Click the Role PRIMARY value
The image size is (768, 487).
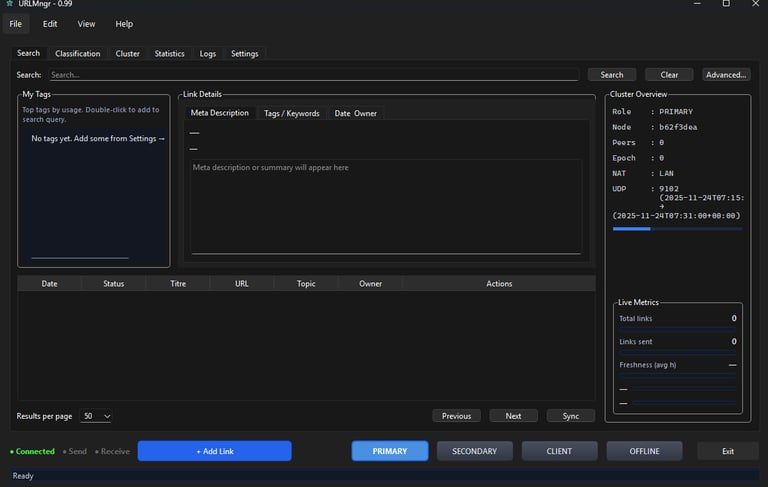676,112
